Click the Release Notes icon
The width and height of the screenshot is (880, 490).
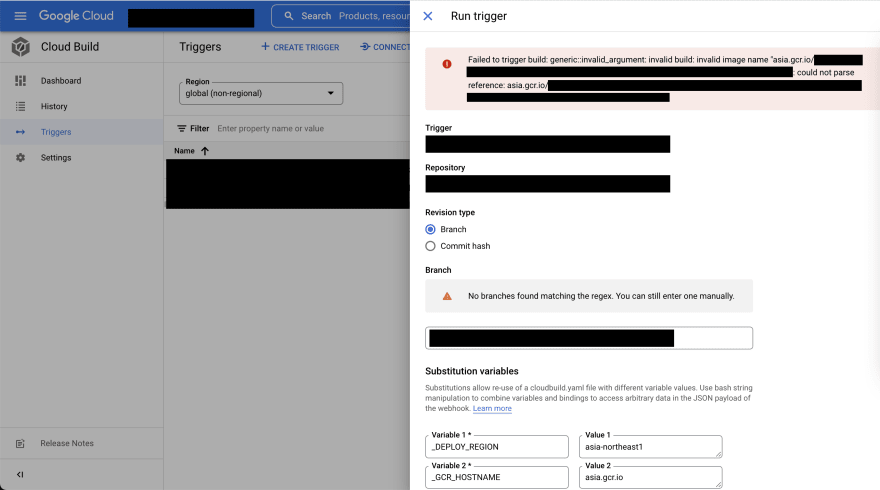point(20,443)
